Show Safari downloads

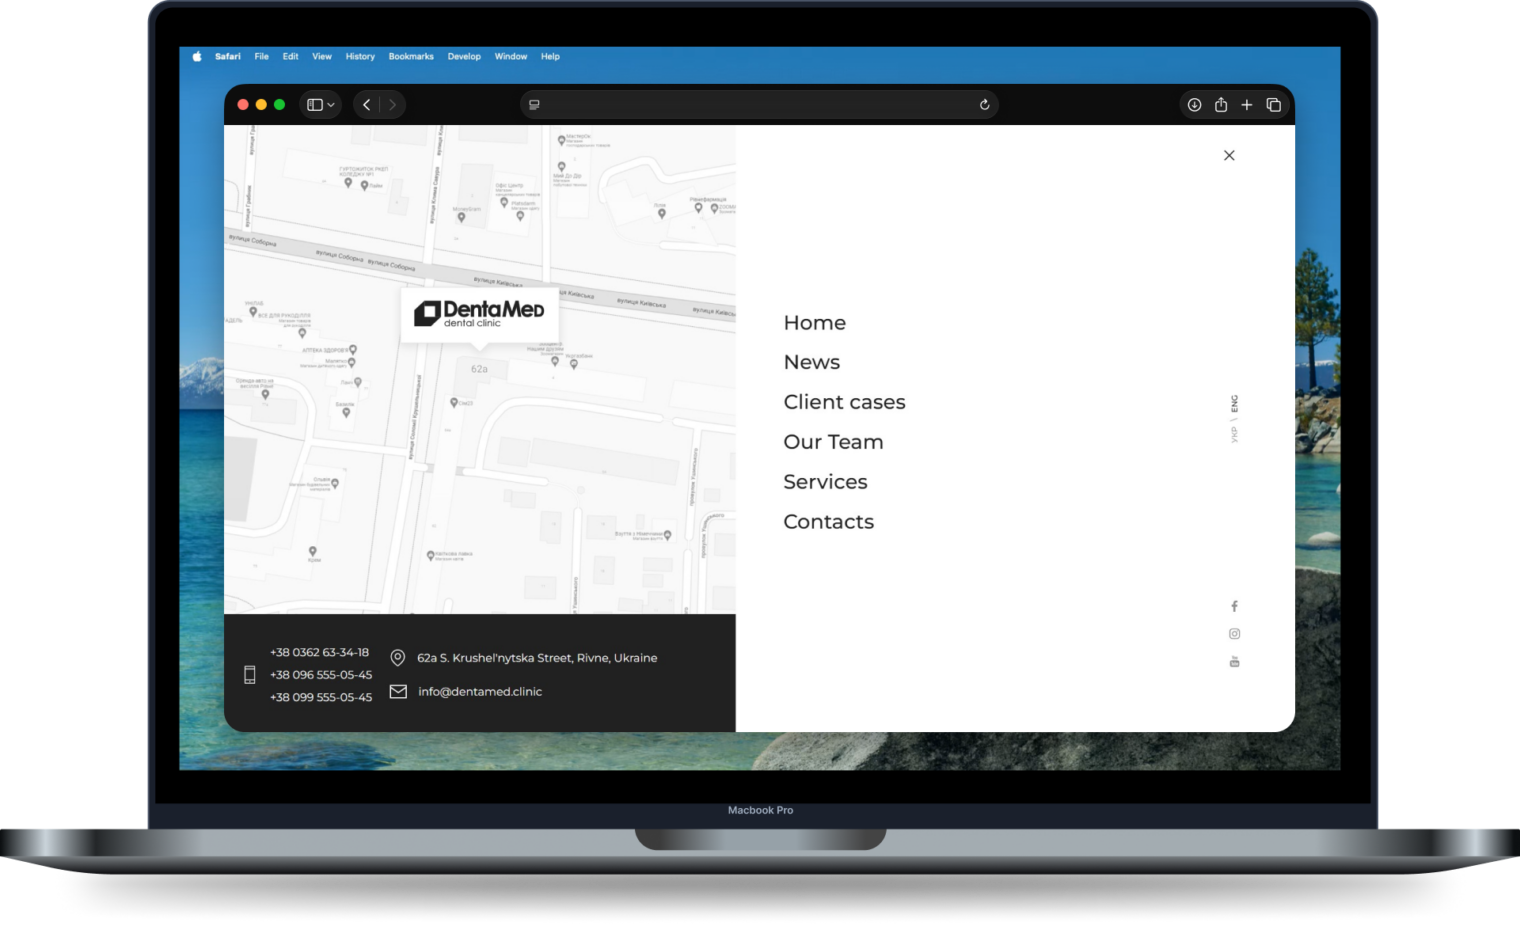pyautogui.click(x=1194, y=105)
